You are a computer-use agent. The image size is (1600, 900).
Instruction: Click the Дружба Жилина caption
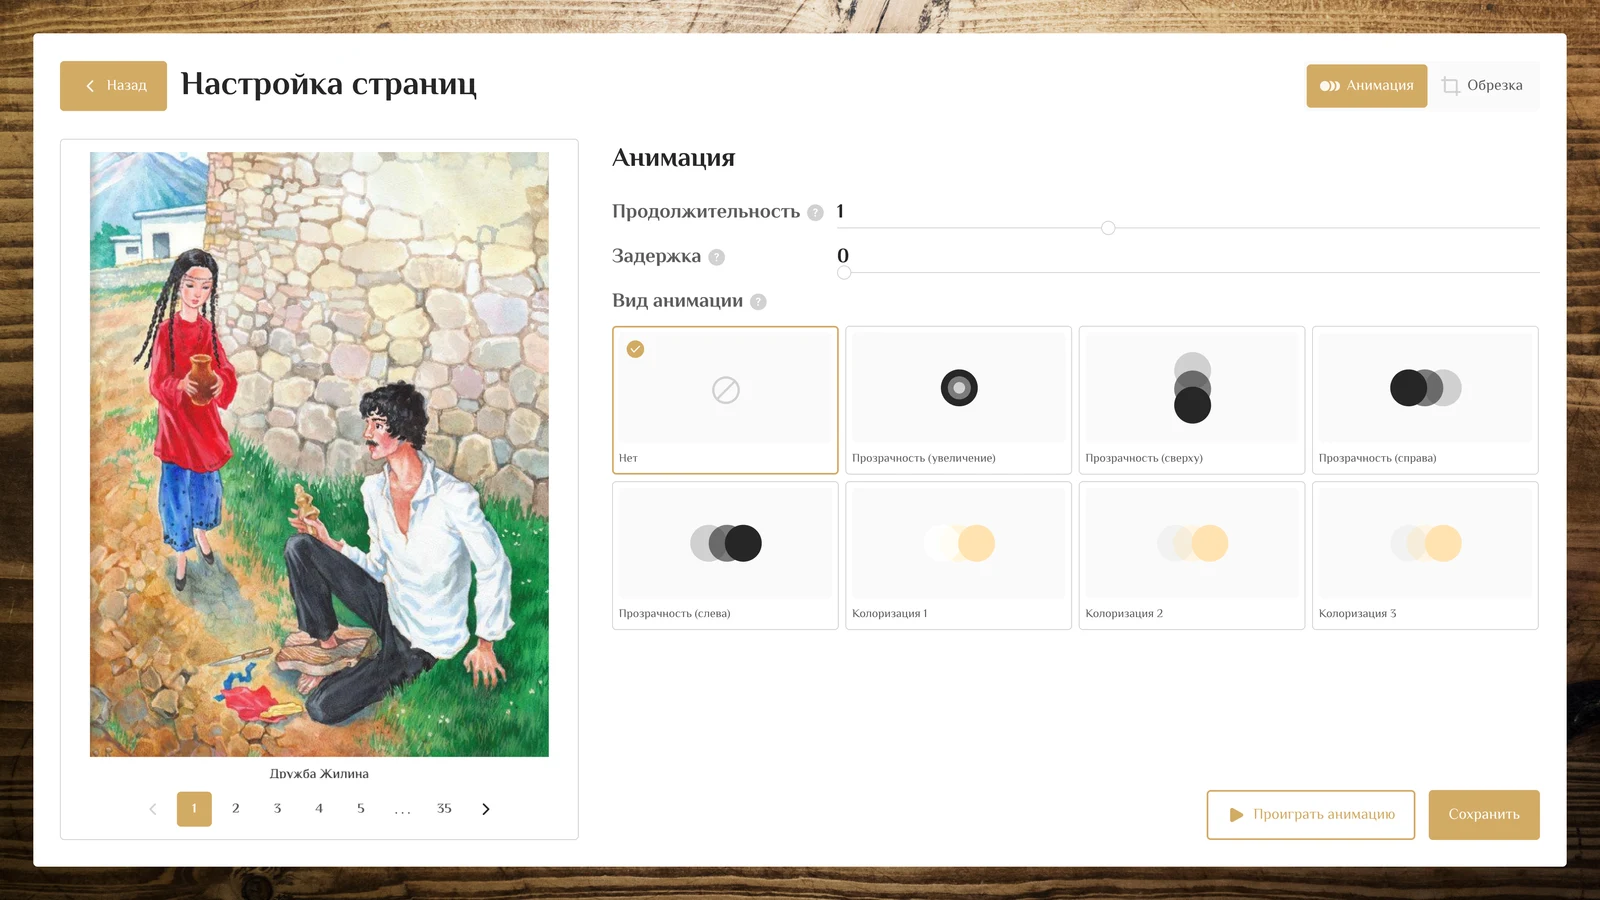319,774
